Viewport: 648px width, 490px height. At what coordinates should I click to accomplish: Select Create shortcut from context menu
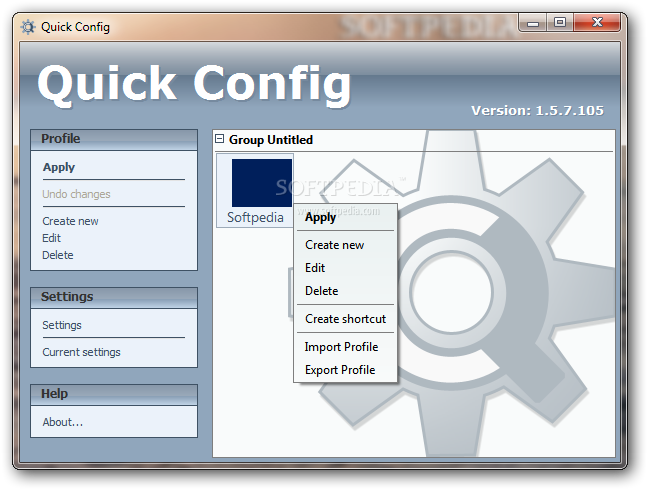(345, 319)
